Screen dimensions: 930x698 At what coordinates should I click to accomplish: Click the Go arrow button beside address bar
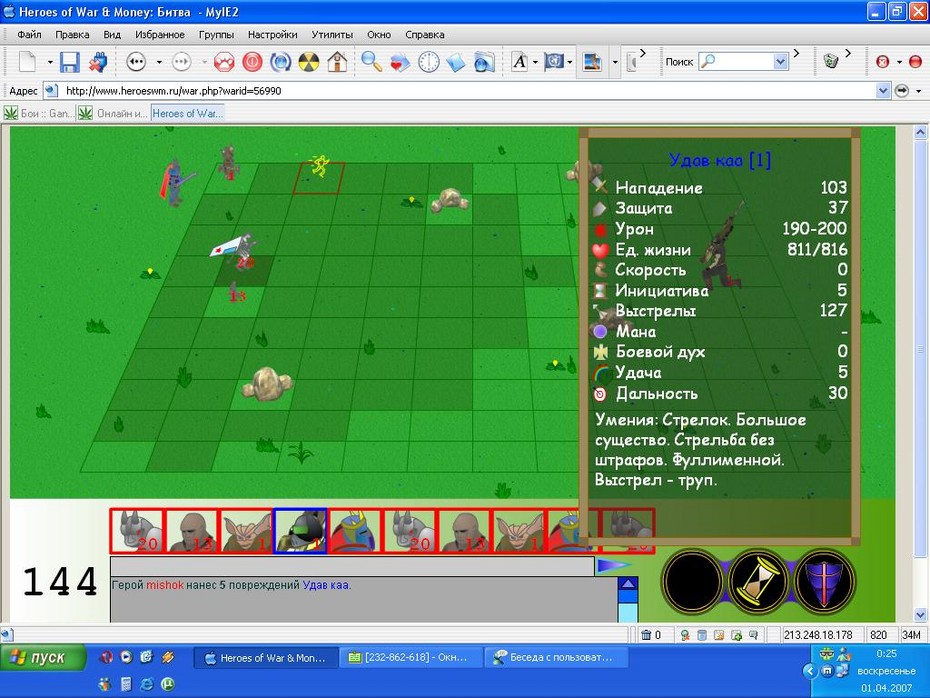pyautogui.click(x=902, y=91)
